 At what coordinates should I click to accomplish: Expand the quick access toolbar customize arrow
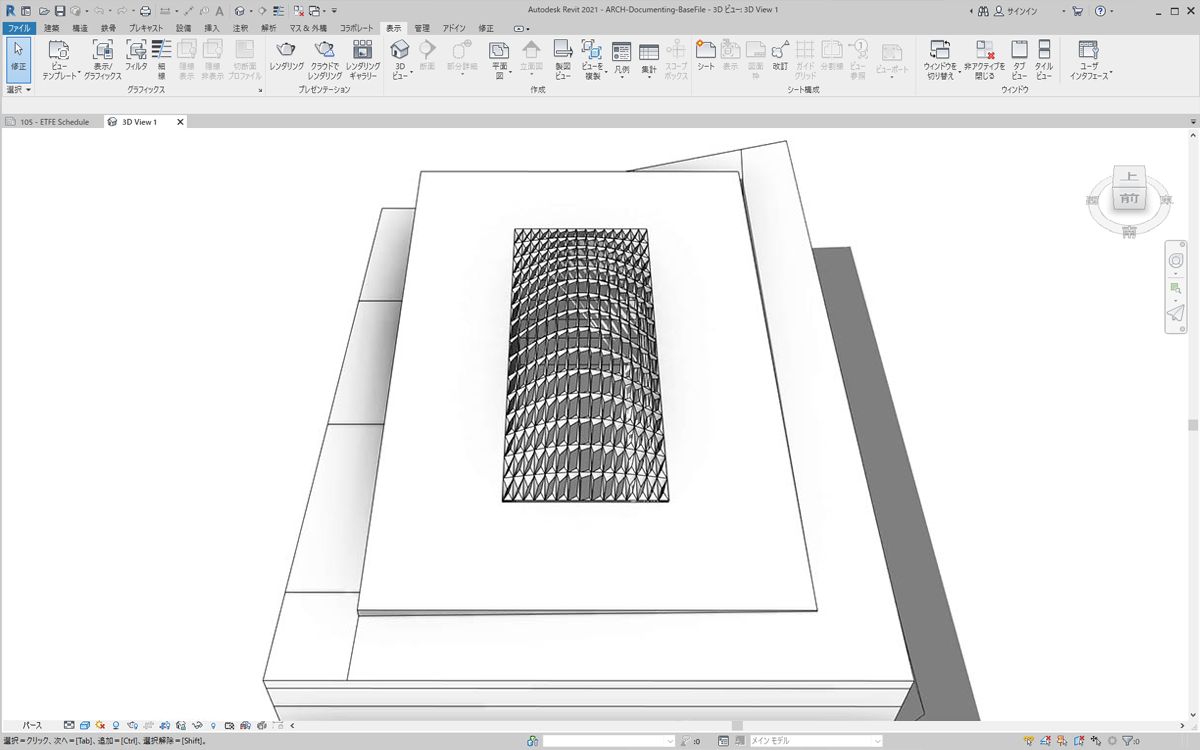(x=334, y=10)
